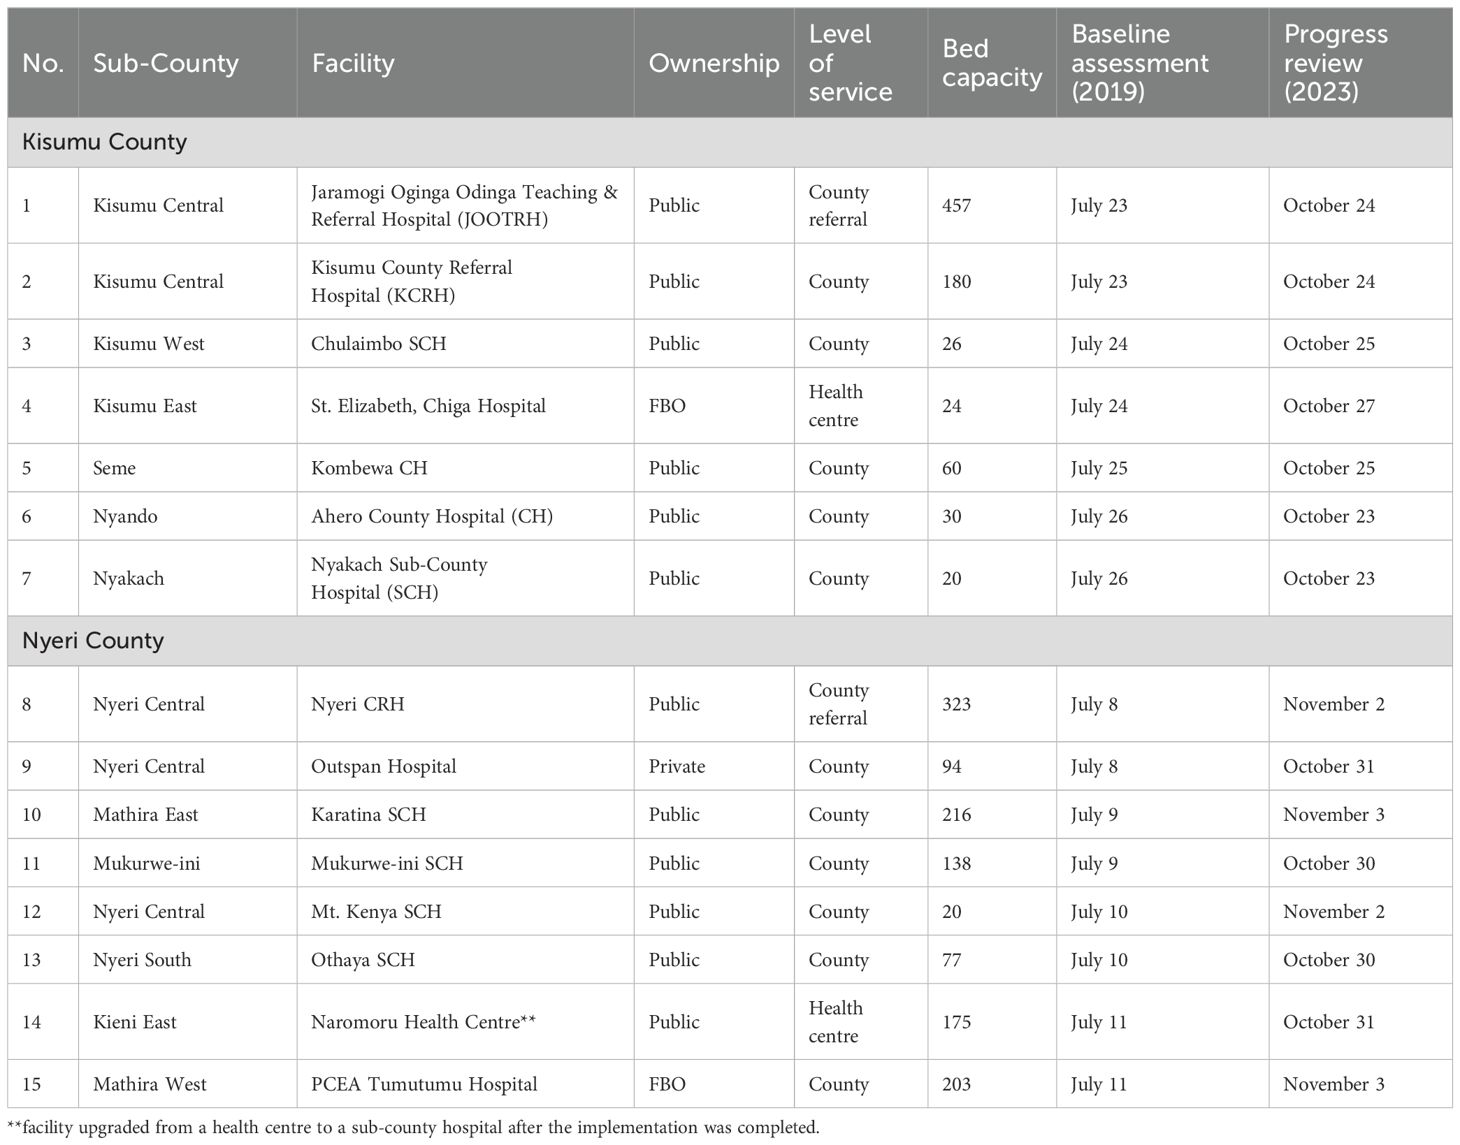Select the Kisumu County section row
Viewport: 1460px width, 1145px height.
pyautogui.click(x=105, y=142)
